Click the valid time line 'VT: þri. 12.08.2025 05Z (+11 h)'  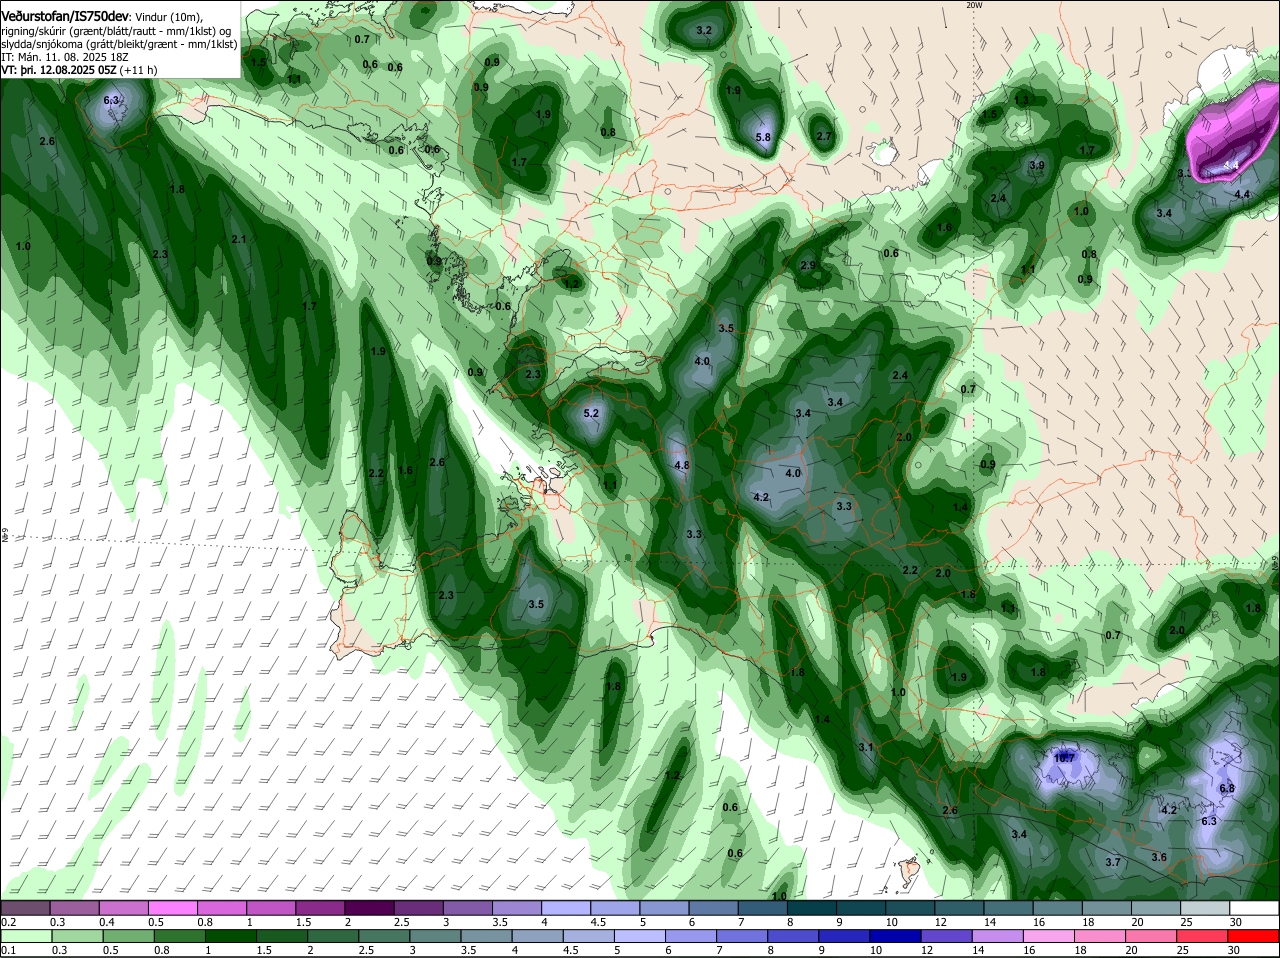coord(79,71)
